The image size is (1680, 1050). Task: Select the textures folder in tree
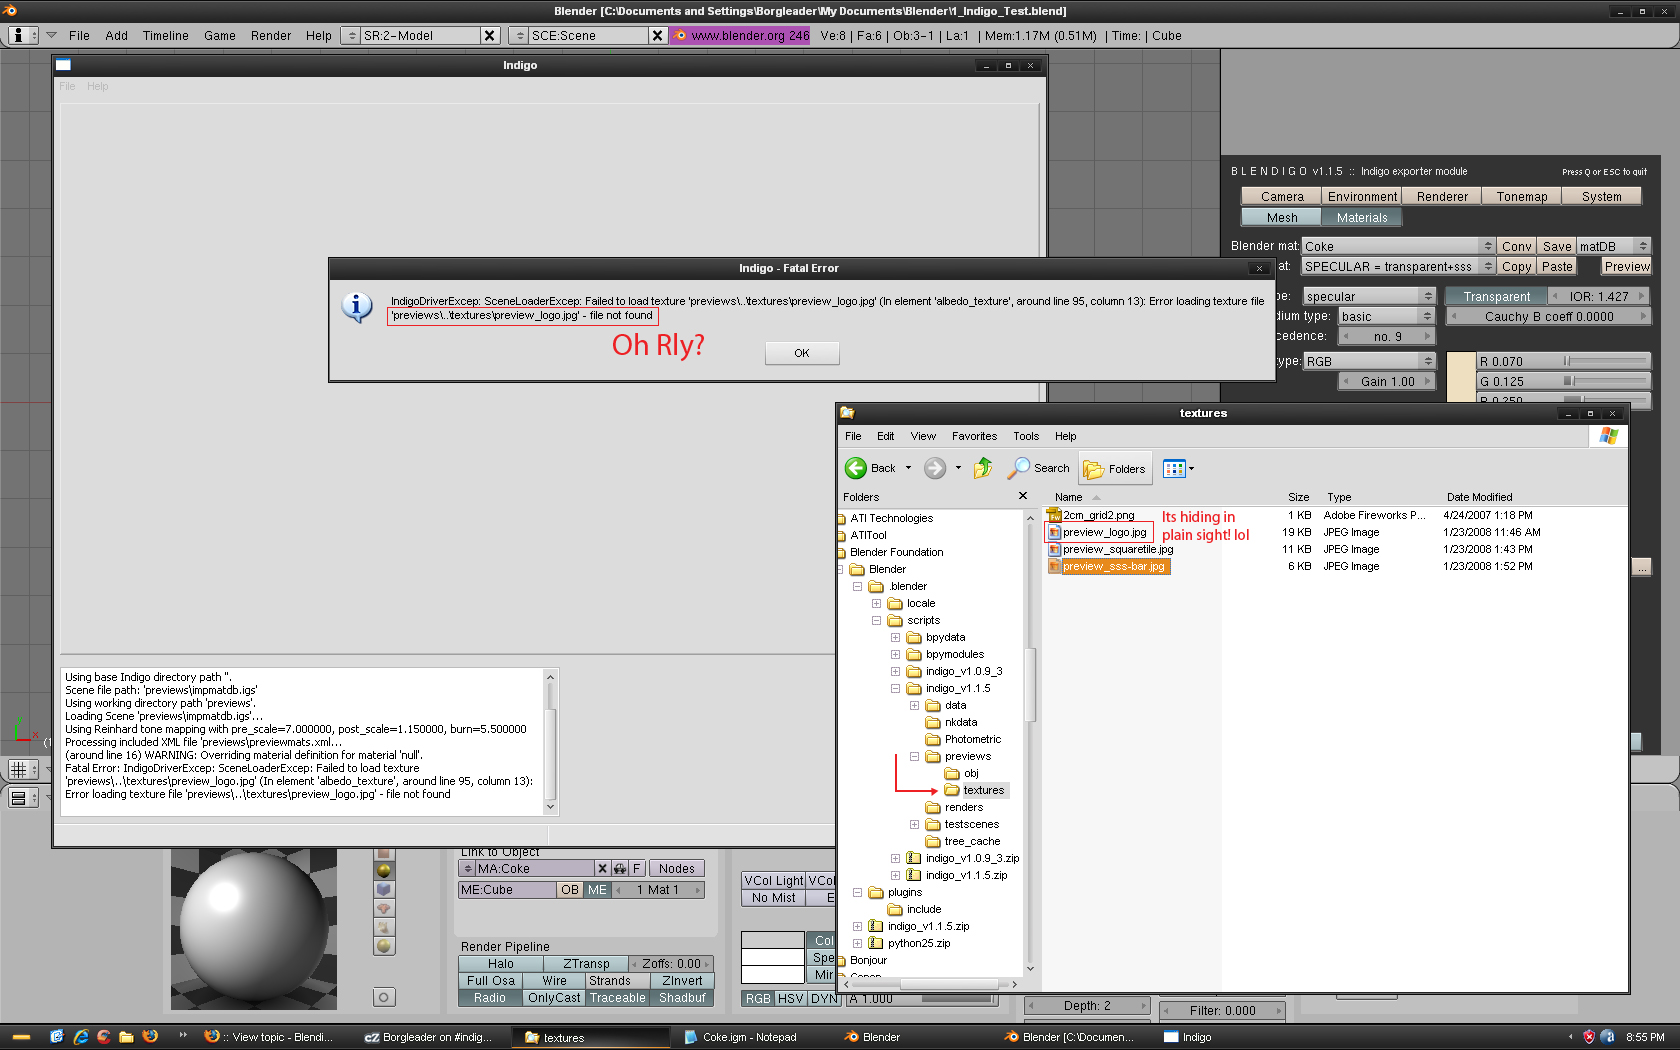pos(983,790)
